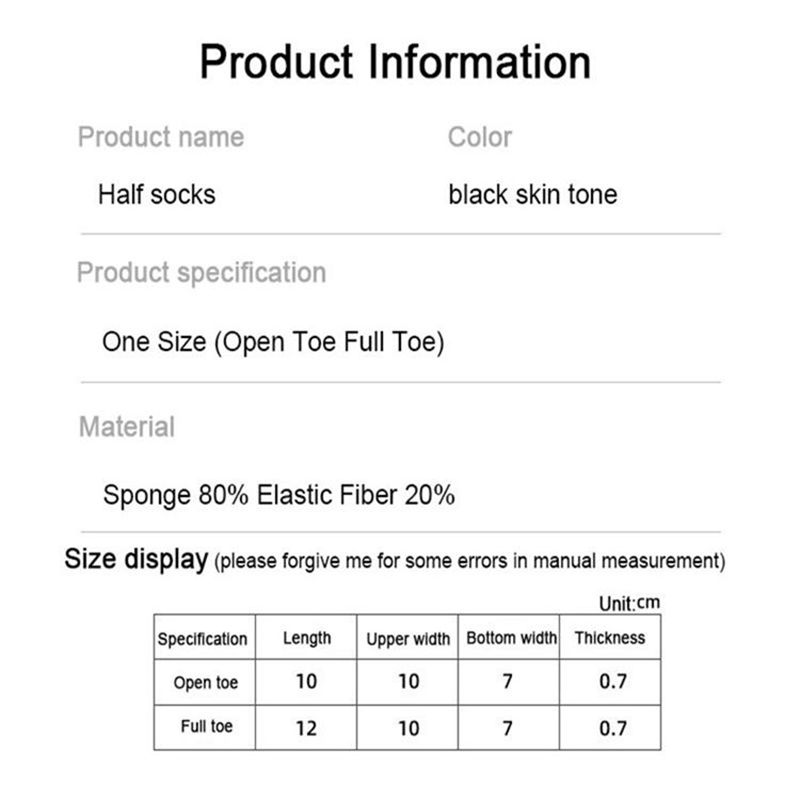The image size is (800, 800).
Task: Click the Open toe thickness value 0.7
Action: tap(612, 682)
